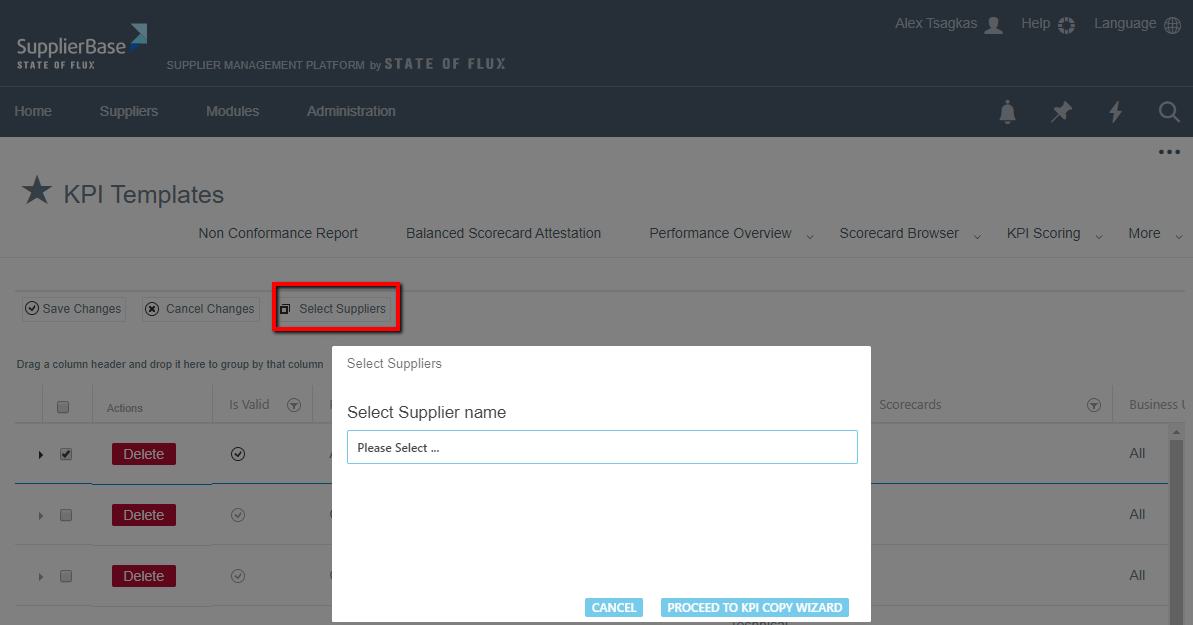
Task: Open search with the magnifier icon
Action: tap(1169, 112)
